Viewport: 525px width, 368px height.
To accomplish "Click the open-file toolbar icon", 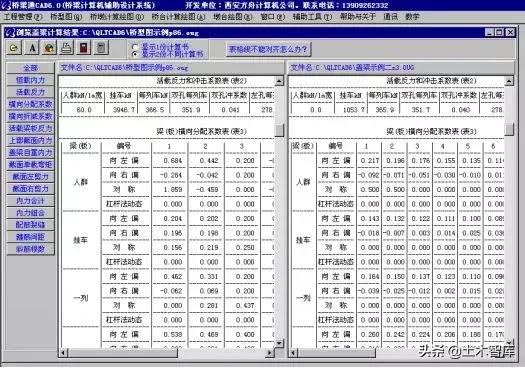I will coord(14,48).
